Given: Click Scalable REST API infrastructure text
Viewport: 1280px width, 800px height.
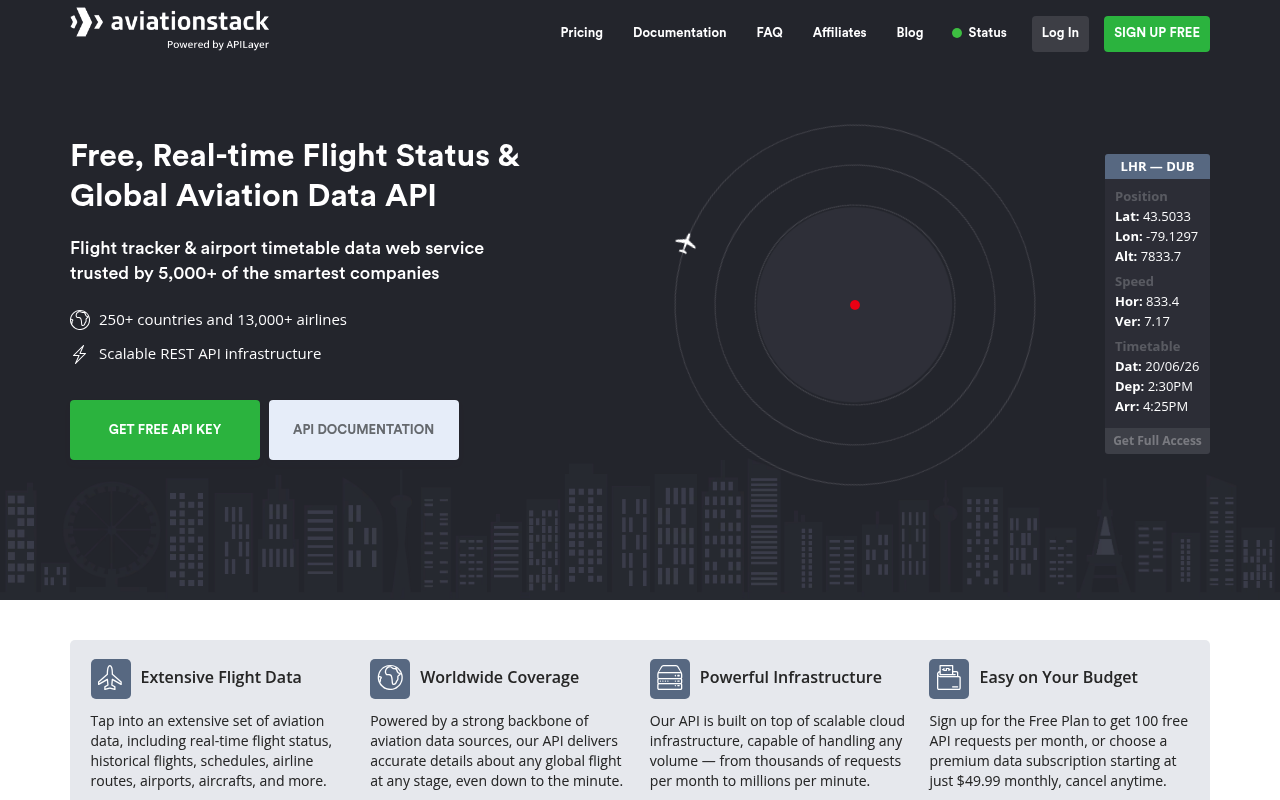Looking at the screenshot, I should (x=210, y=354).
